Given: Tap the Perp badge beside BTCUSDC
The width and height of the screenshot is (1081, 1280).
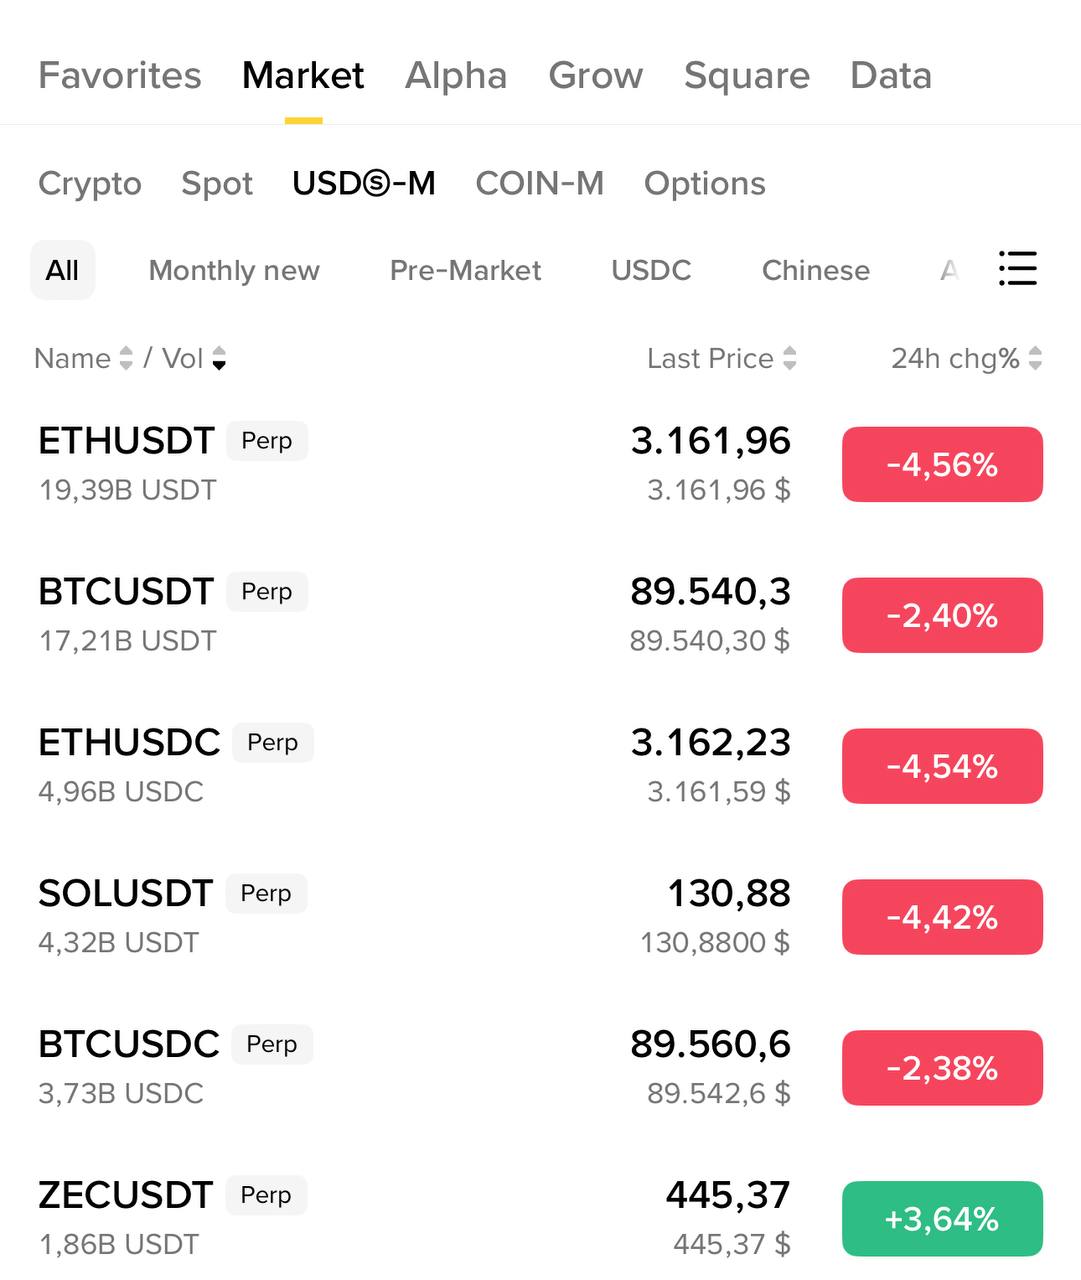Looking at the screenshot, I should point(272,1044).
